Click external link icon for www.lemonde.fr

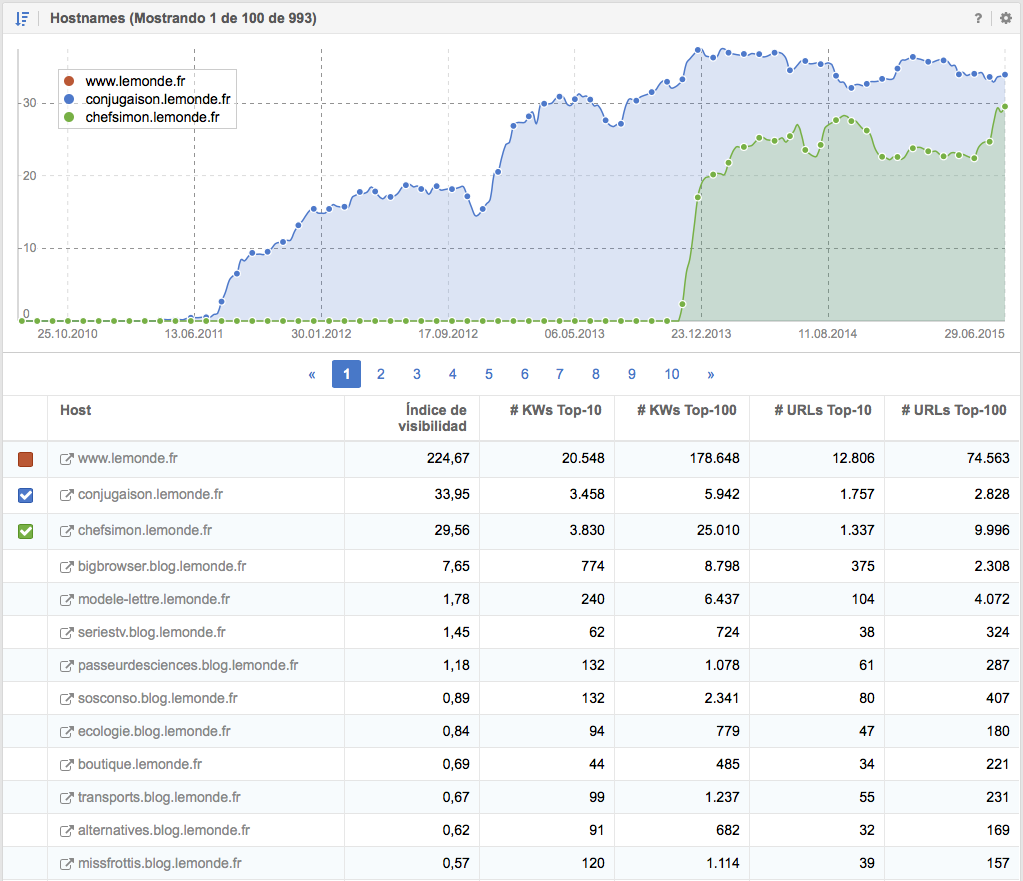(67, 459)
